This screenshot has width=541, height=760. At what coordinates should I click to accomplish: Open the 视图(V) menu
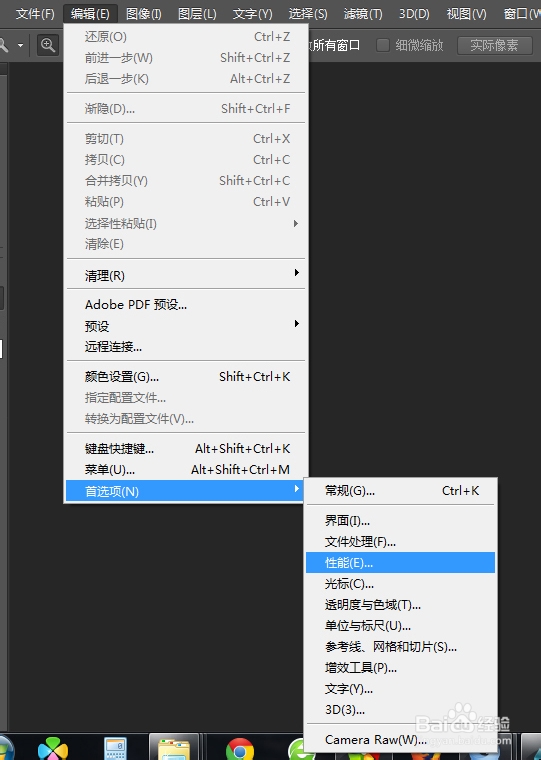click(466, 14)
